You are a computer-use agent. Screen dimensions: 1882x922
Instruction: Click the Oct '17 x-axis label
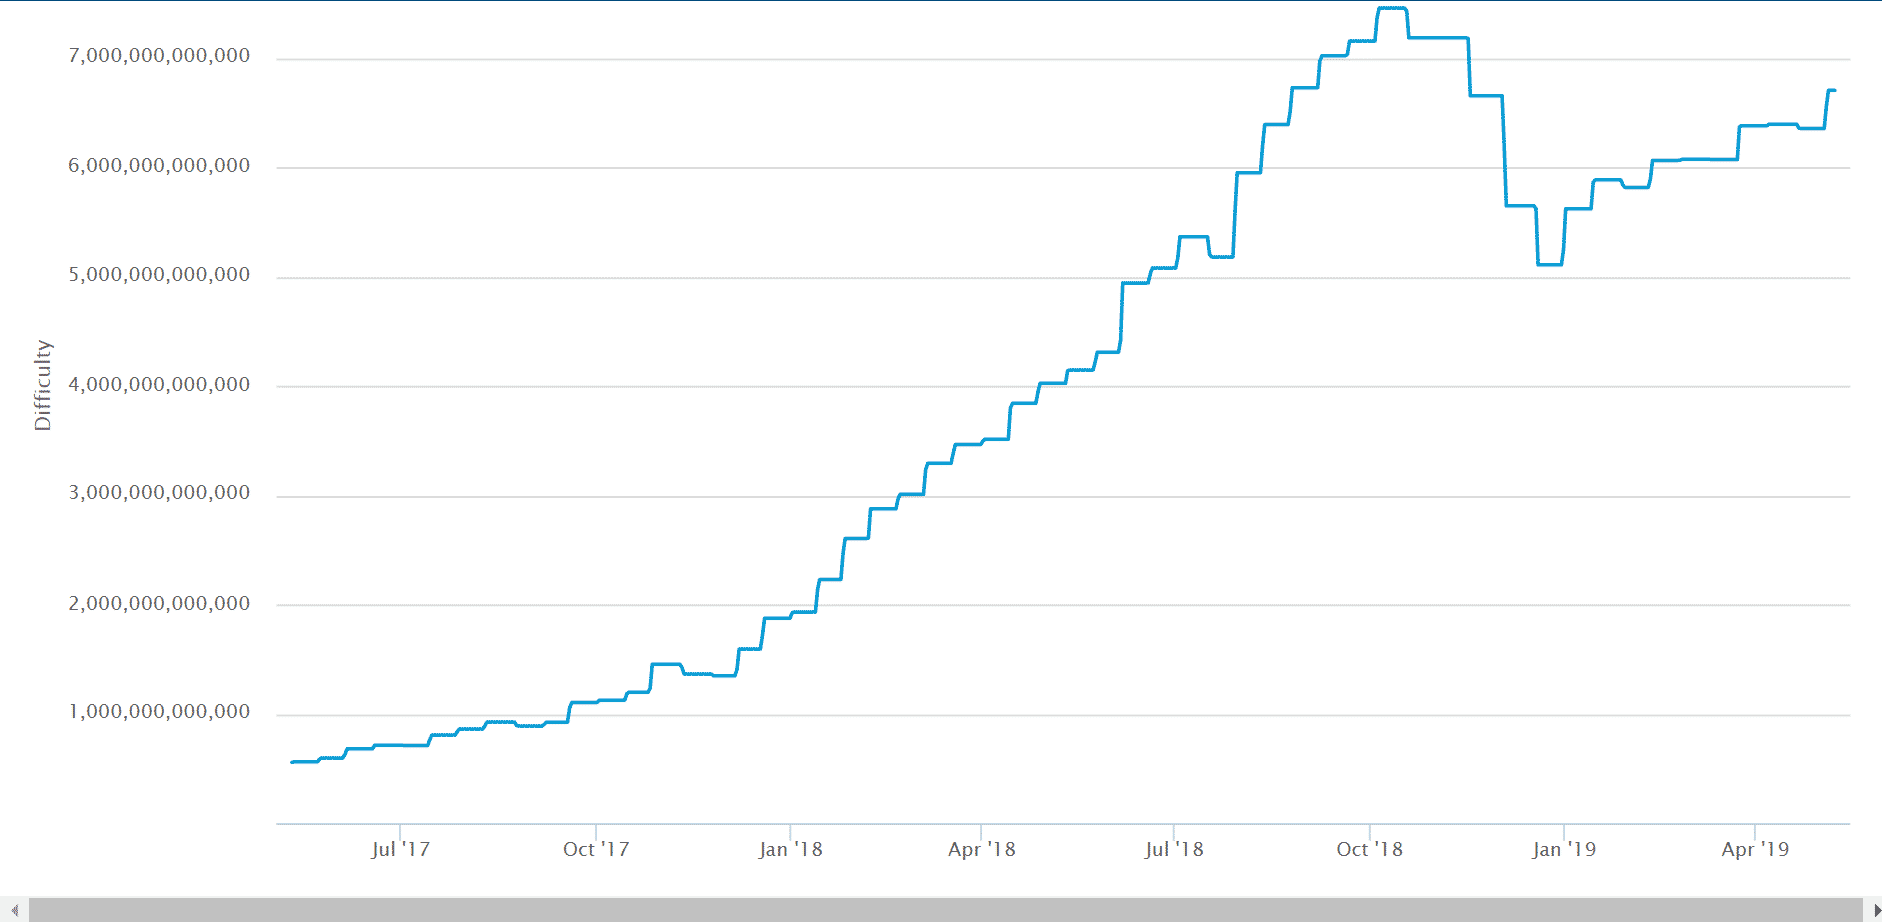pyautogui.click(x=596, y=849)
